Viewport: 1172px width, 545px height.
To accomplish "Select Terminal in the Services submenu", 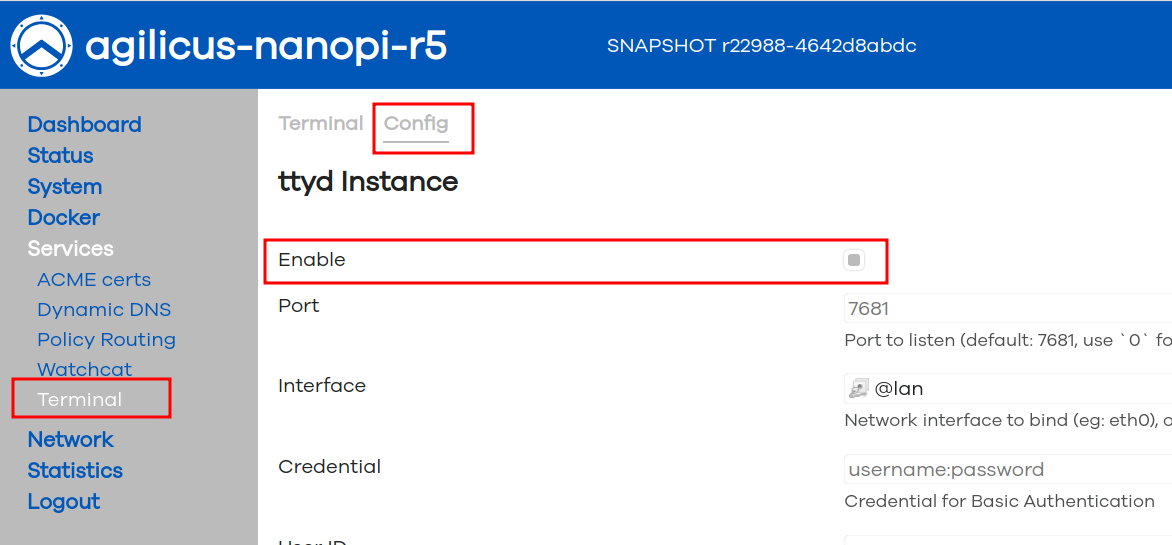I will click(79, 400).
